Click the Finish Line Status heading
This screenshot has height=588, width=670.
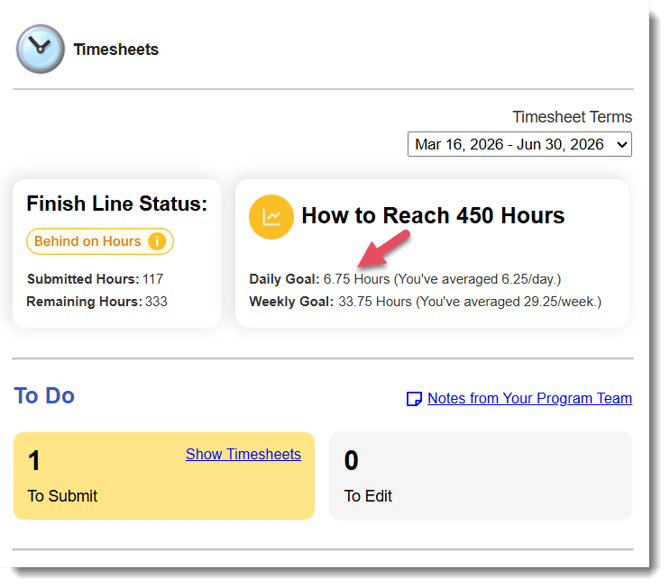click(117, 204)
